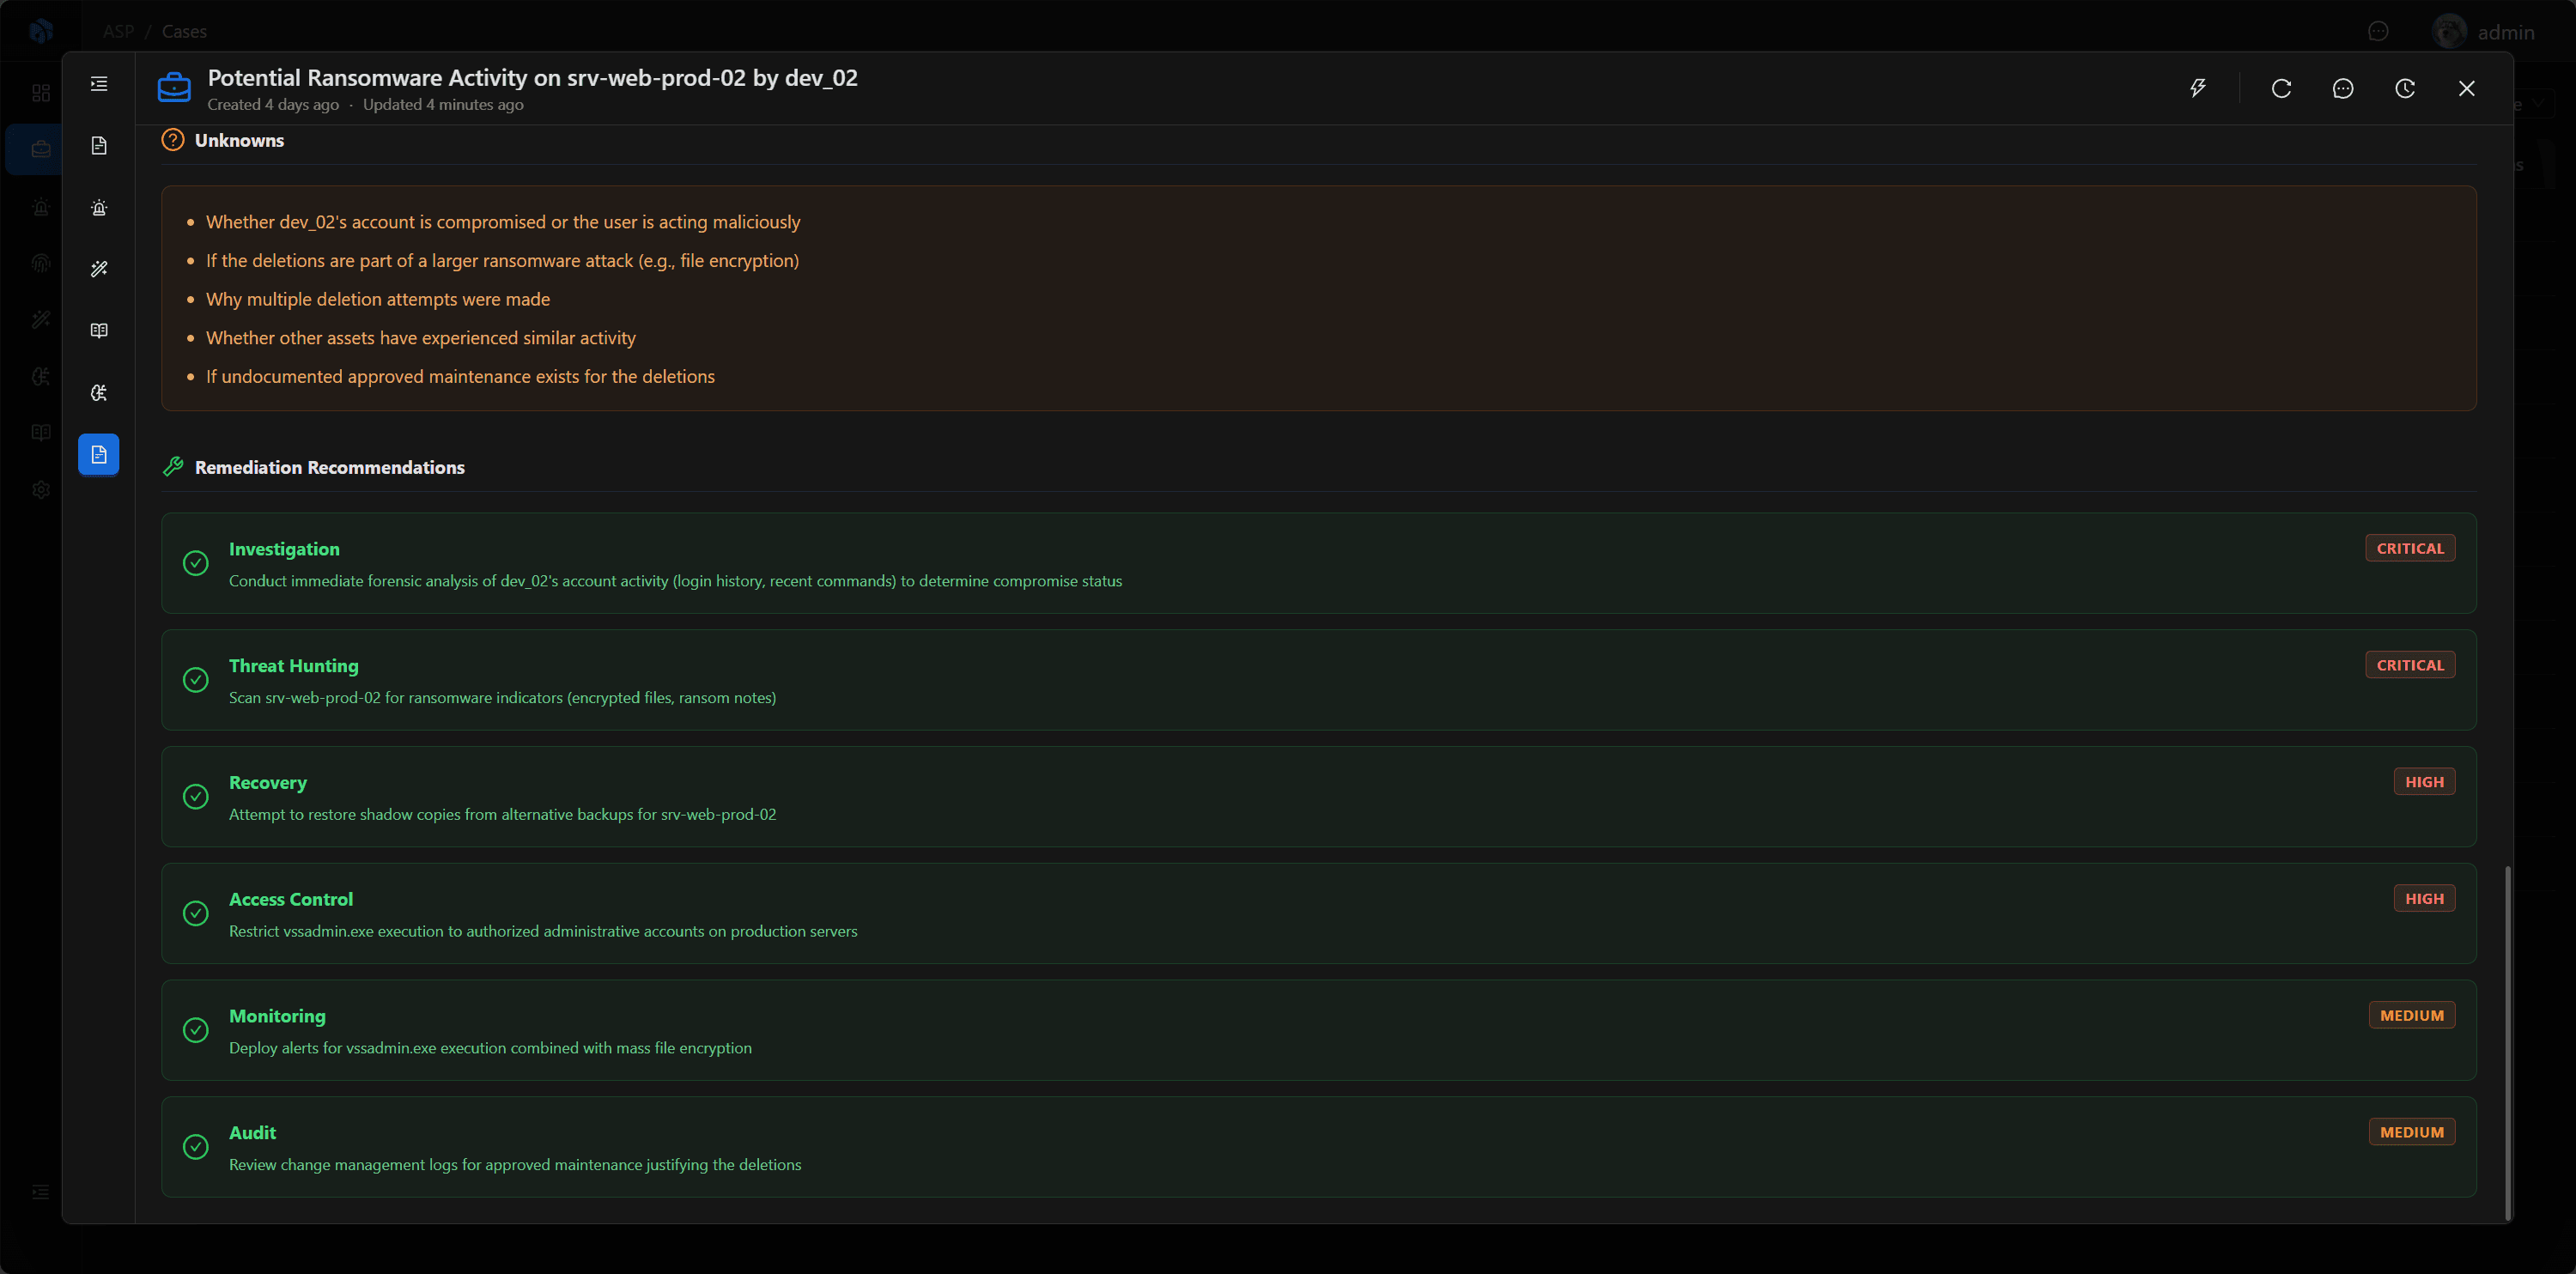Viewport: 2576px width, 1274px height.
Task: Open settings gear in main sidebar
Action: 41,490
